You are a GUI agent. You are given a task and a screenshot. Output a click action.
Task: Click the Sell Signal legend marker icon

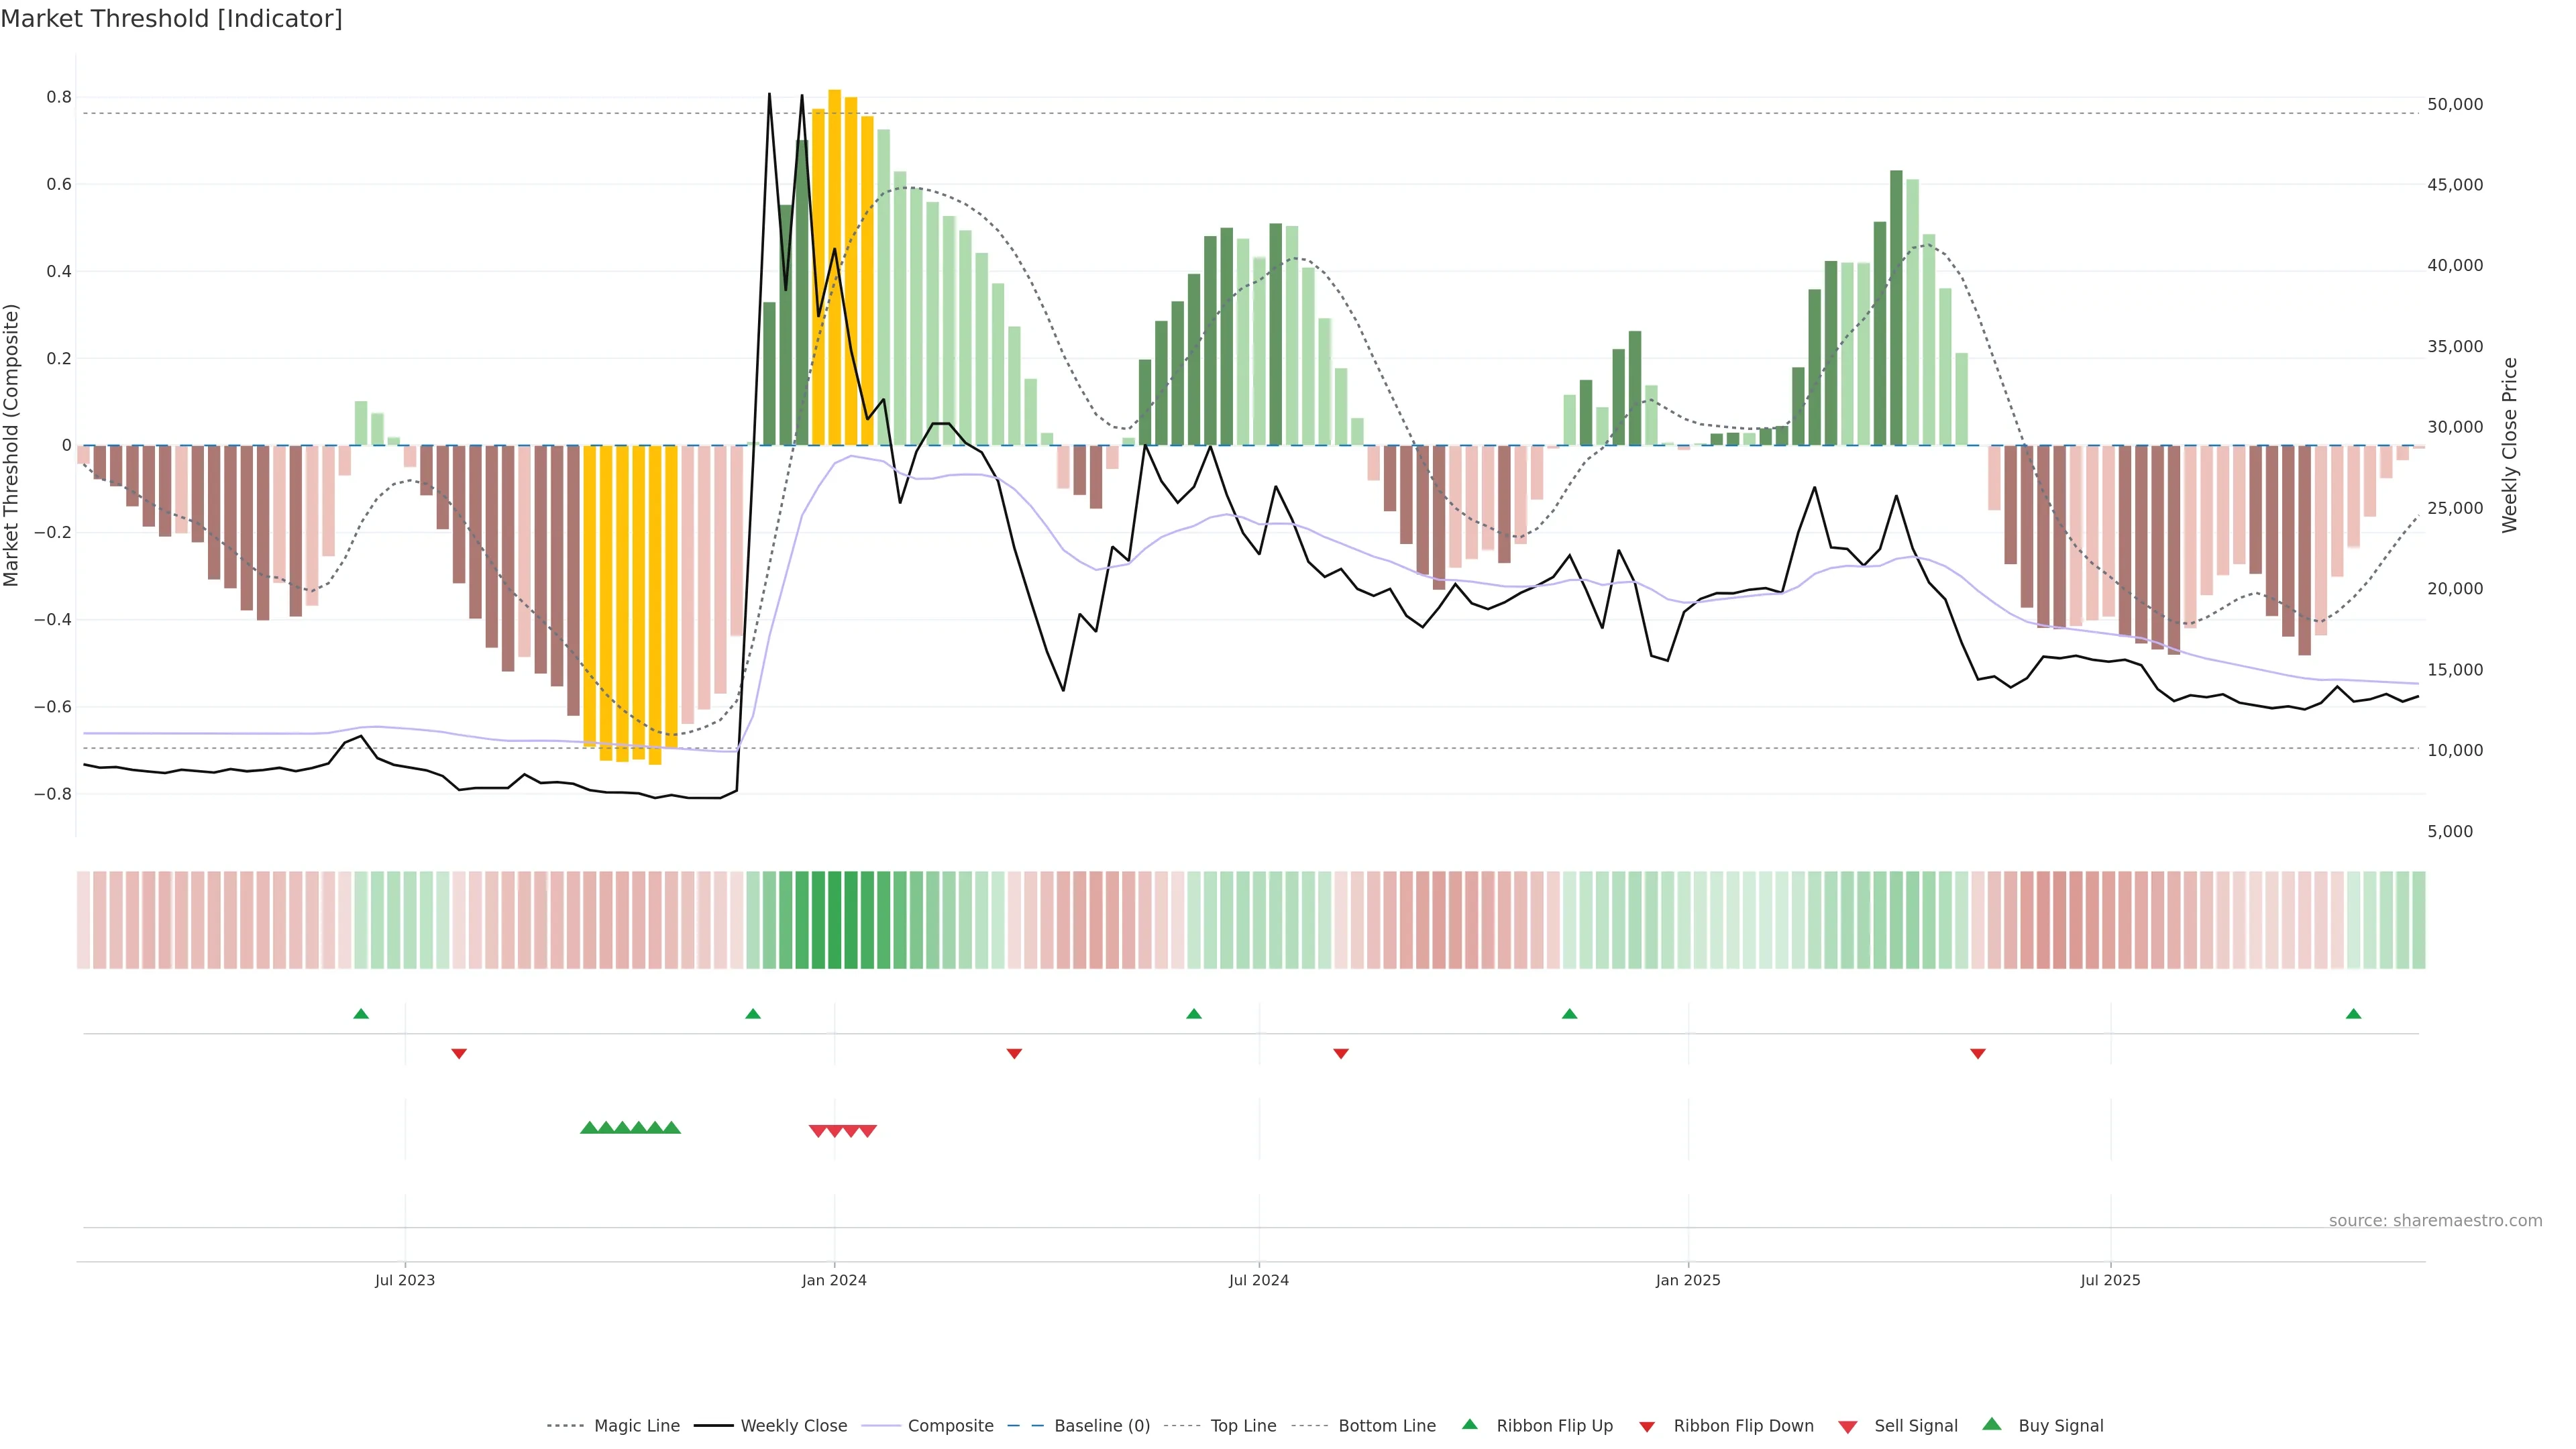tap(1848, 1427)
